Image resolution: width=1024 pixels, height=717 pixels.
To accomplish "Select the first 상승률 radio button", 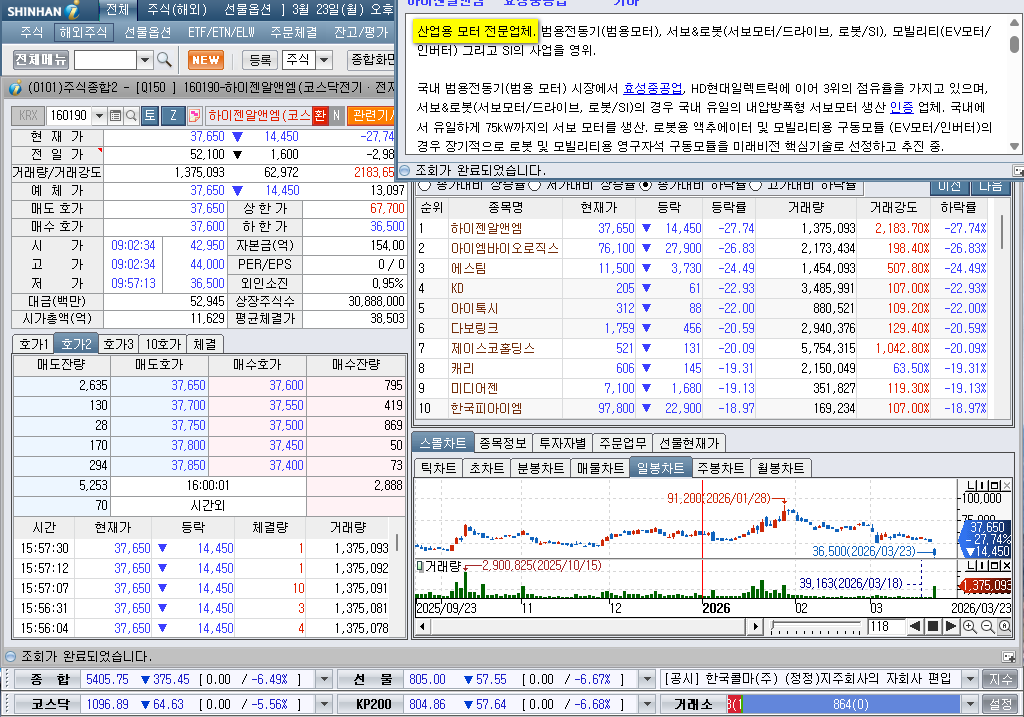I will point(424,185).
